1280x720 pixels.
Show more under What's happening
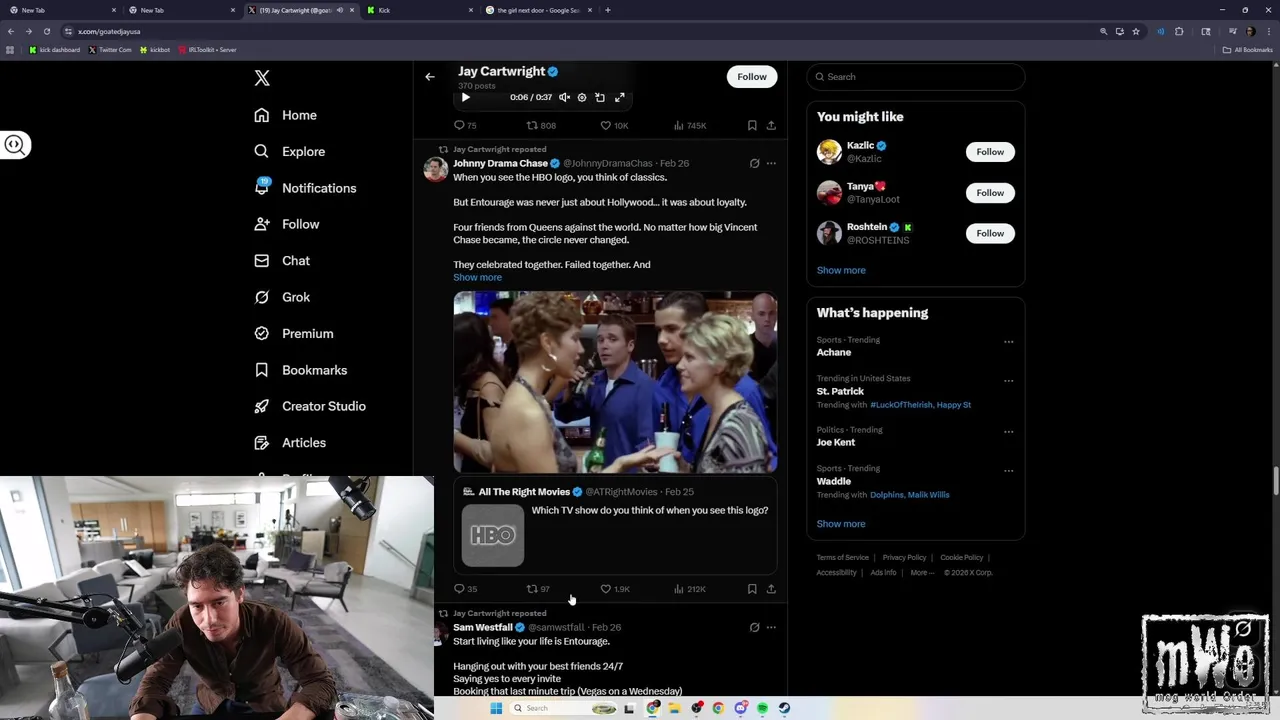pyautogui.click(x=841, y=524)
